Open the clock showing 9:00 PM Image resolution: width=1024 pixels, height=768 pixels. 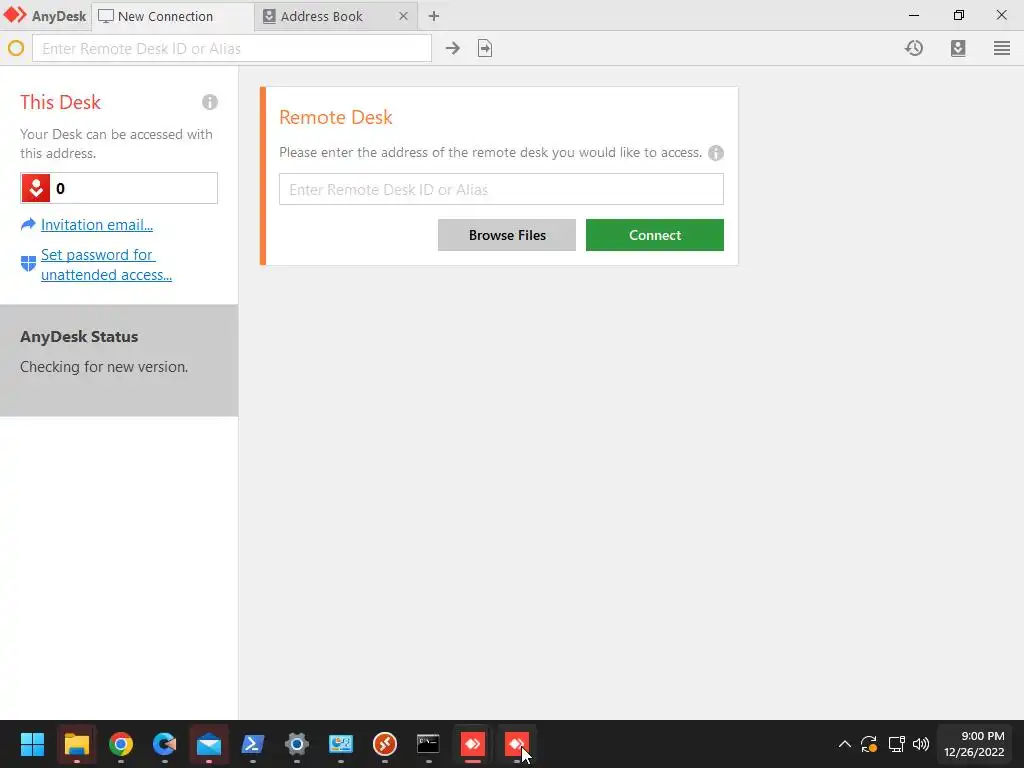pos(974,744)
